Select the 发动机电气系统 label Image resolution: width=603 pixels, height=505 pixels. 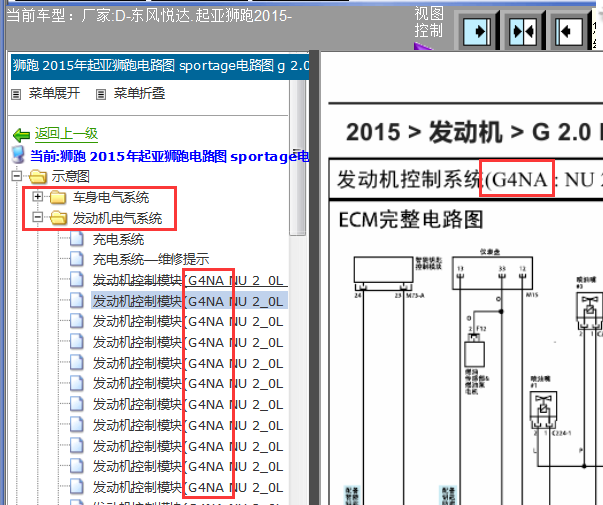click(x=118, y=218)
